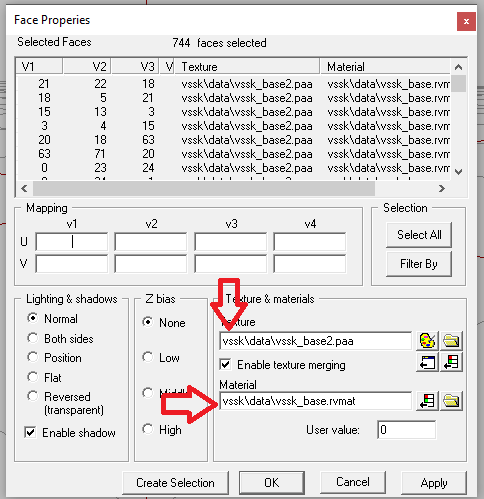This screenshot has width=484, height=499.
Task: Click the horizontal scrollbar thumb of face list
Action: click(204, 189)
